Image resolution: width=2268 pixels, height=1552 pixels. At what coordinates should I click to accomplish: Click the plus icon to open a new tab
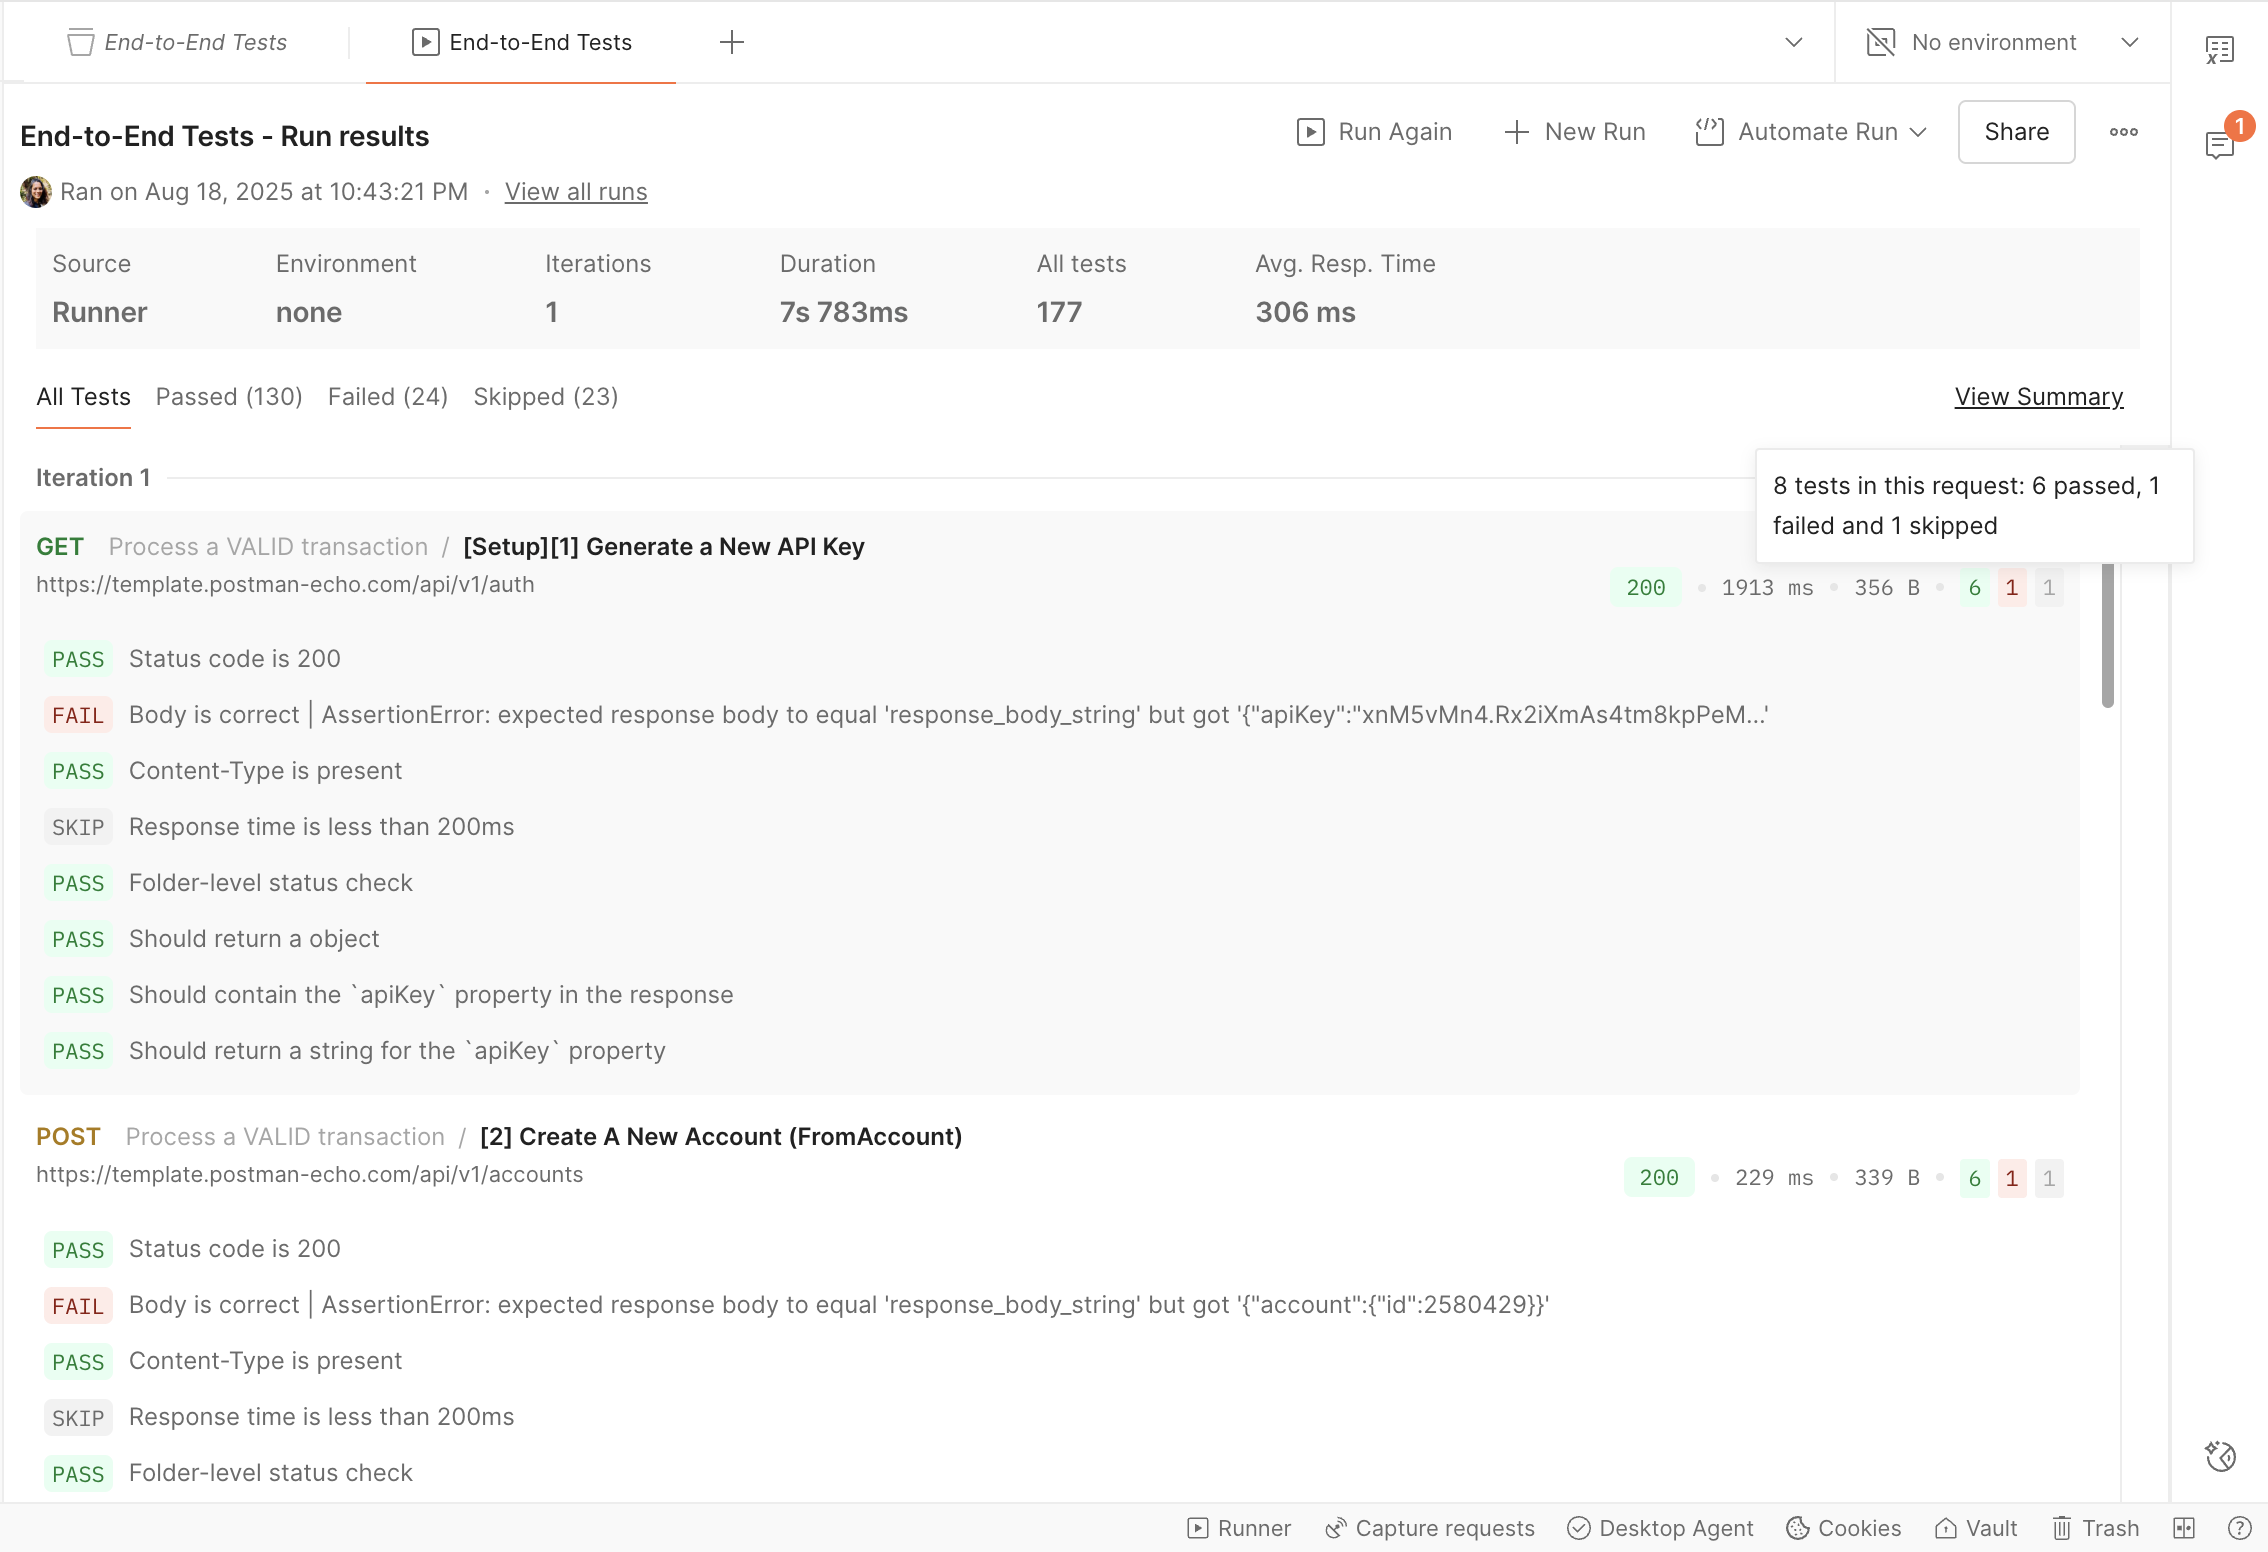point(732,42)
